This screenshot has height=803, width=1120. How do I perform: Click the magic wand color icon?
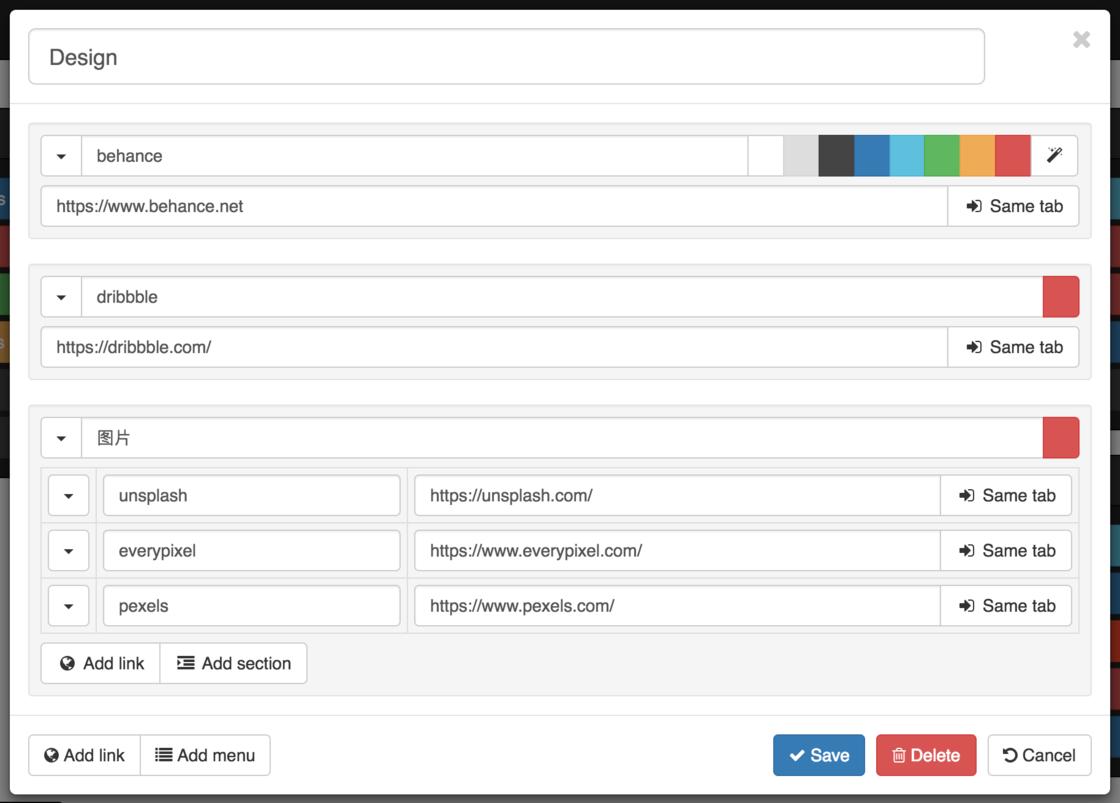(x=1054, y=155)
